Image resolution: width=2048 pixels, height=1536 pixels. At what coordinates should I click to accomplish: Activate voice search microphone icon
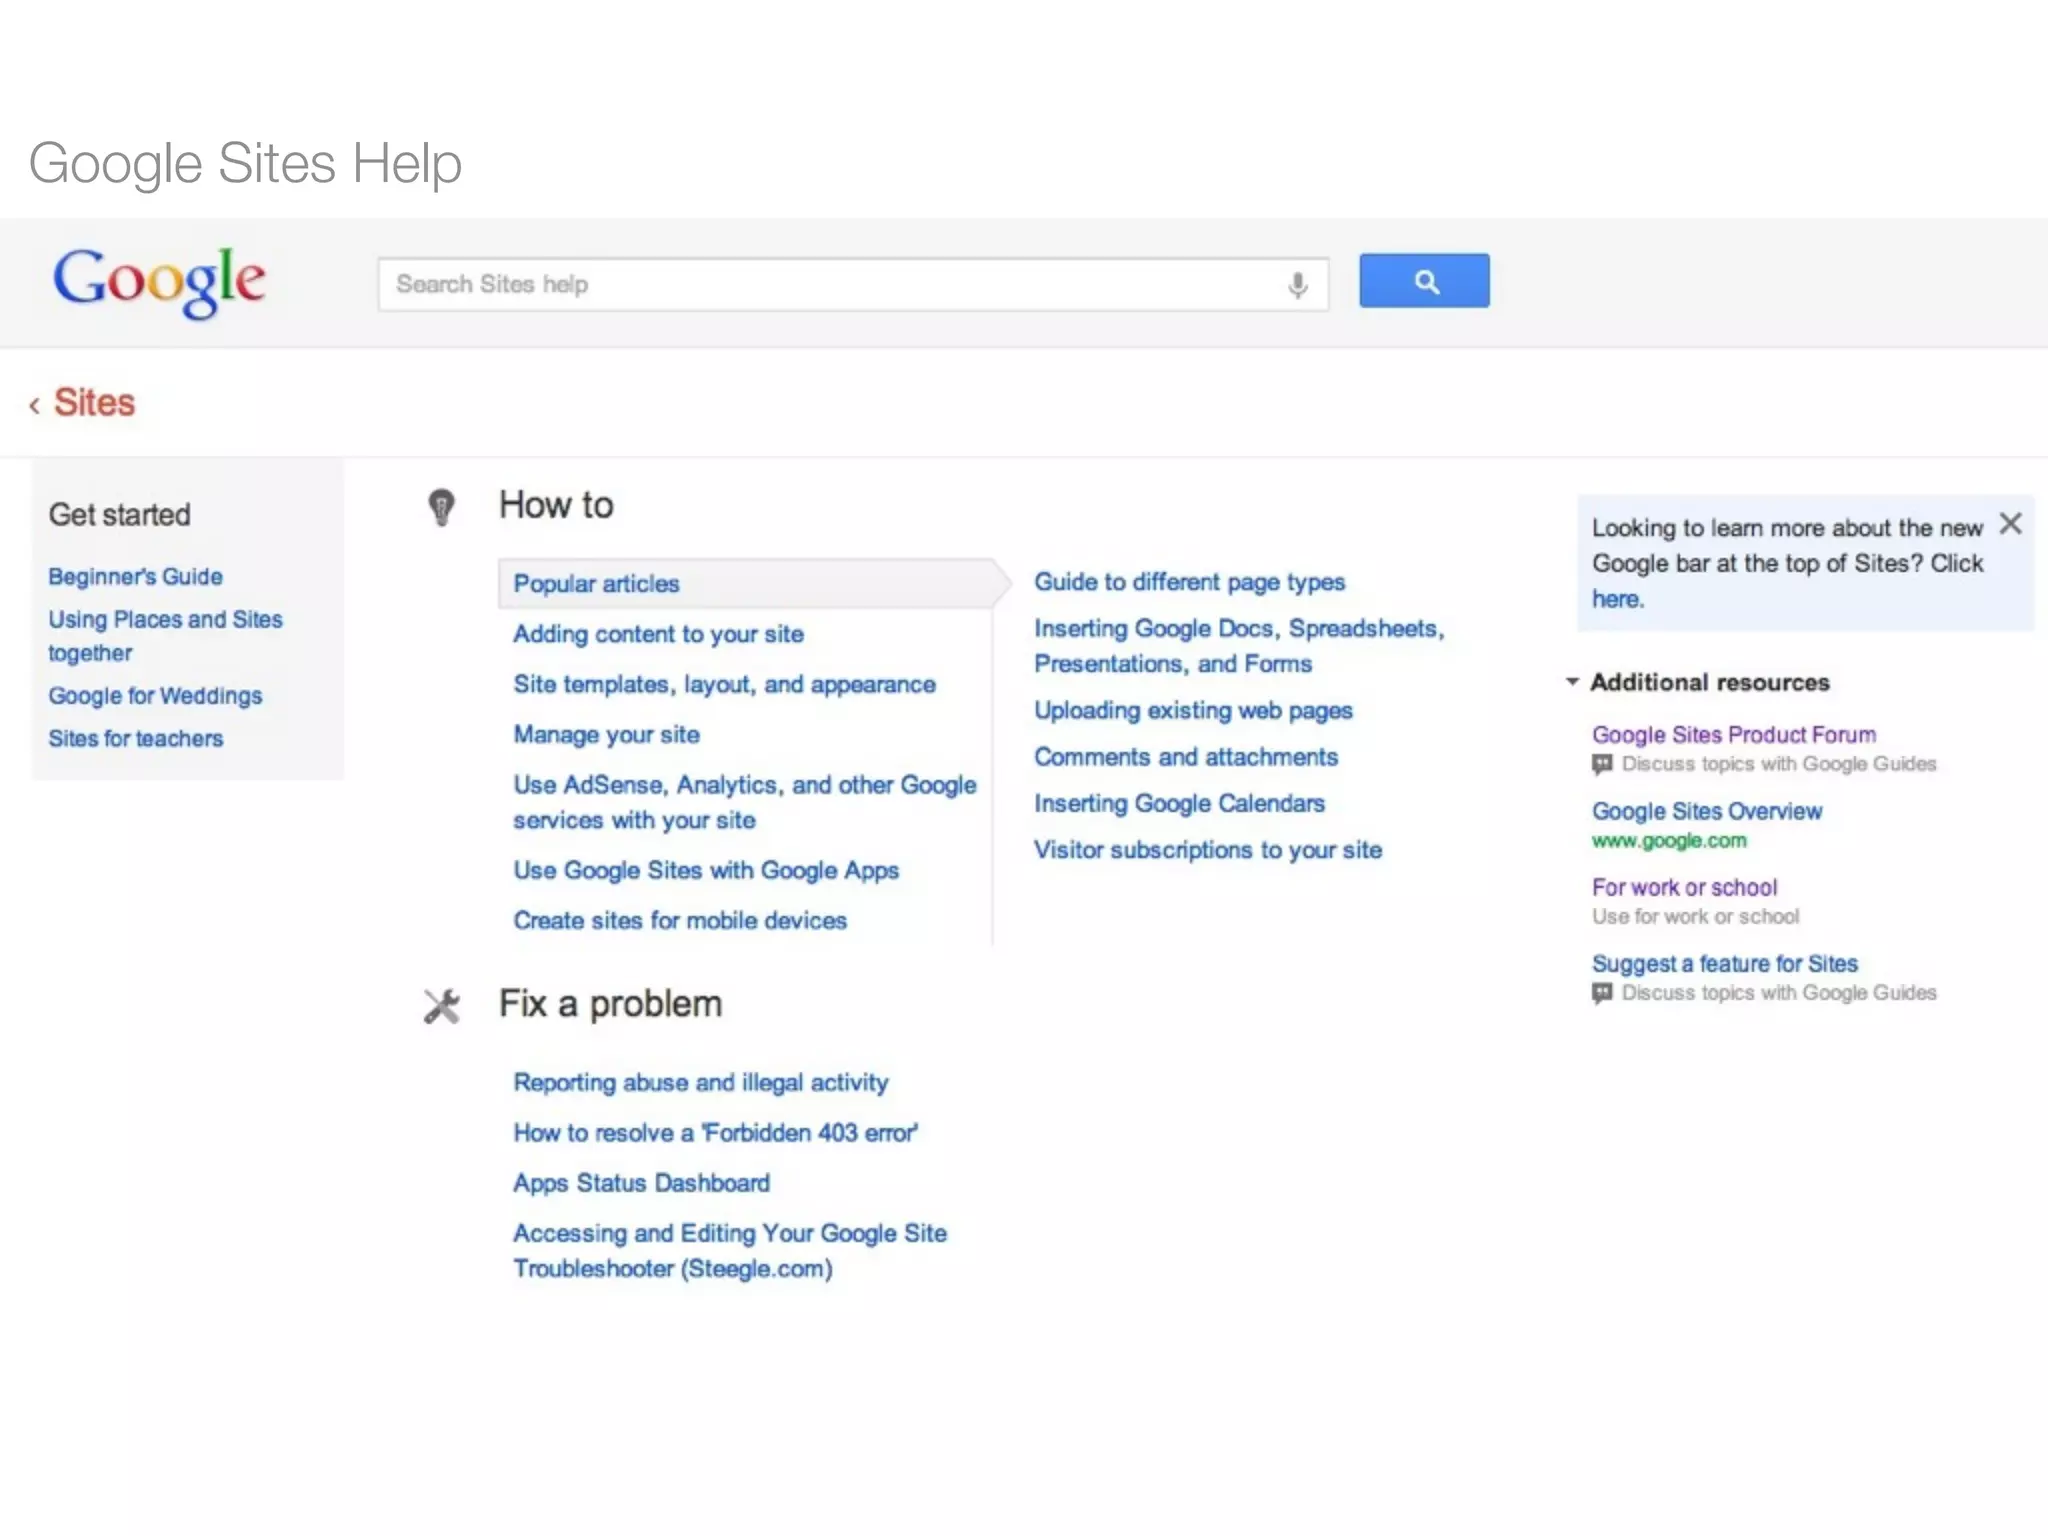pyautogui.click(x=1297, y=285)
